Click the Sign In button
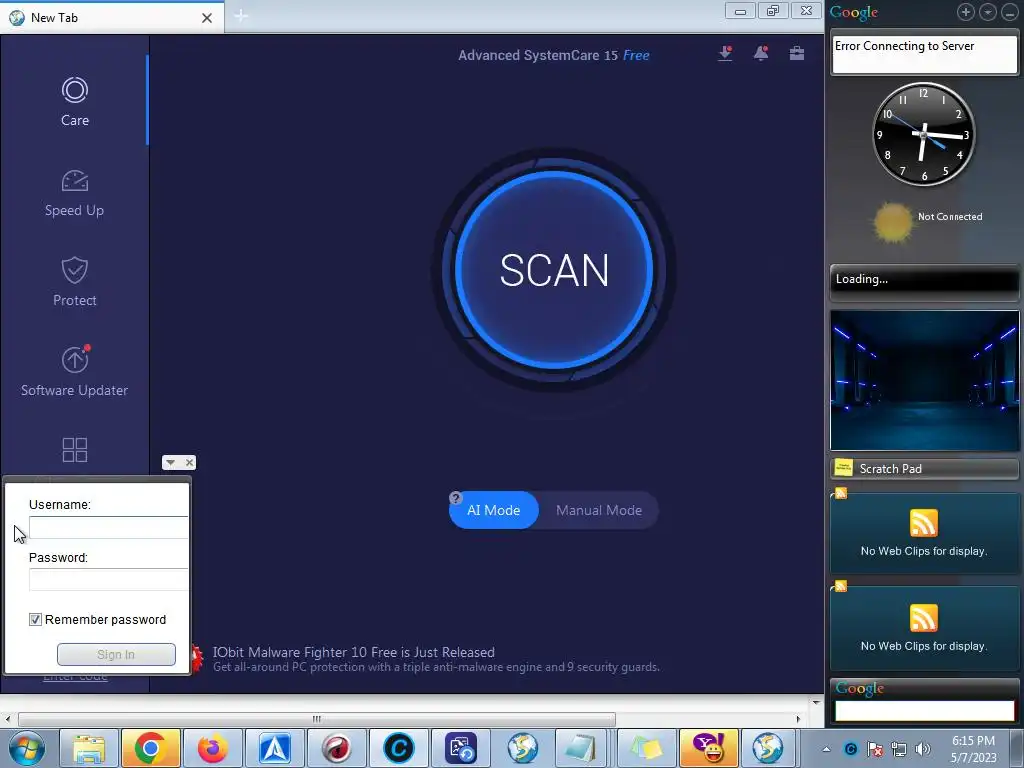Screen dimensions: 1024x768 116,654
